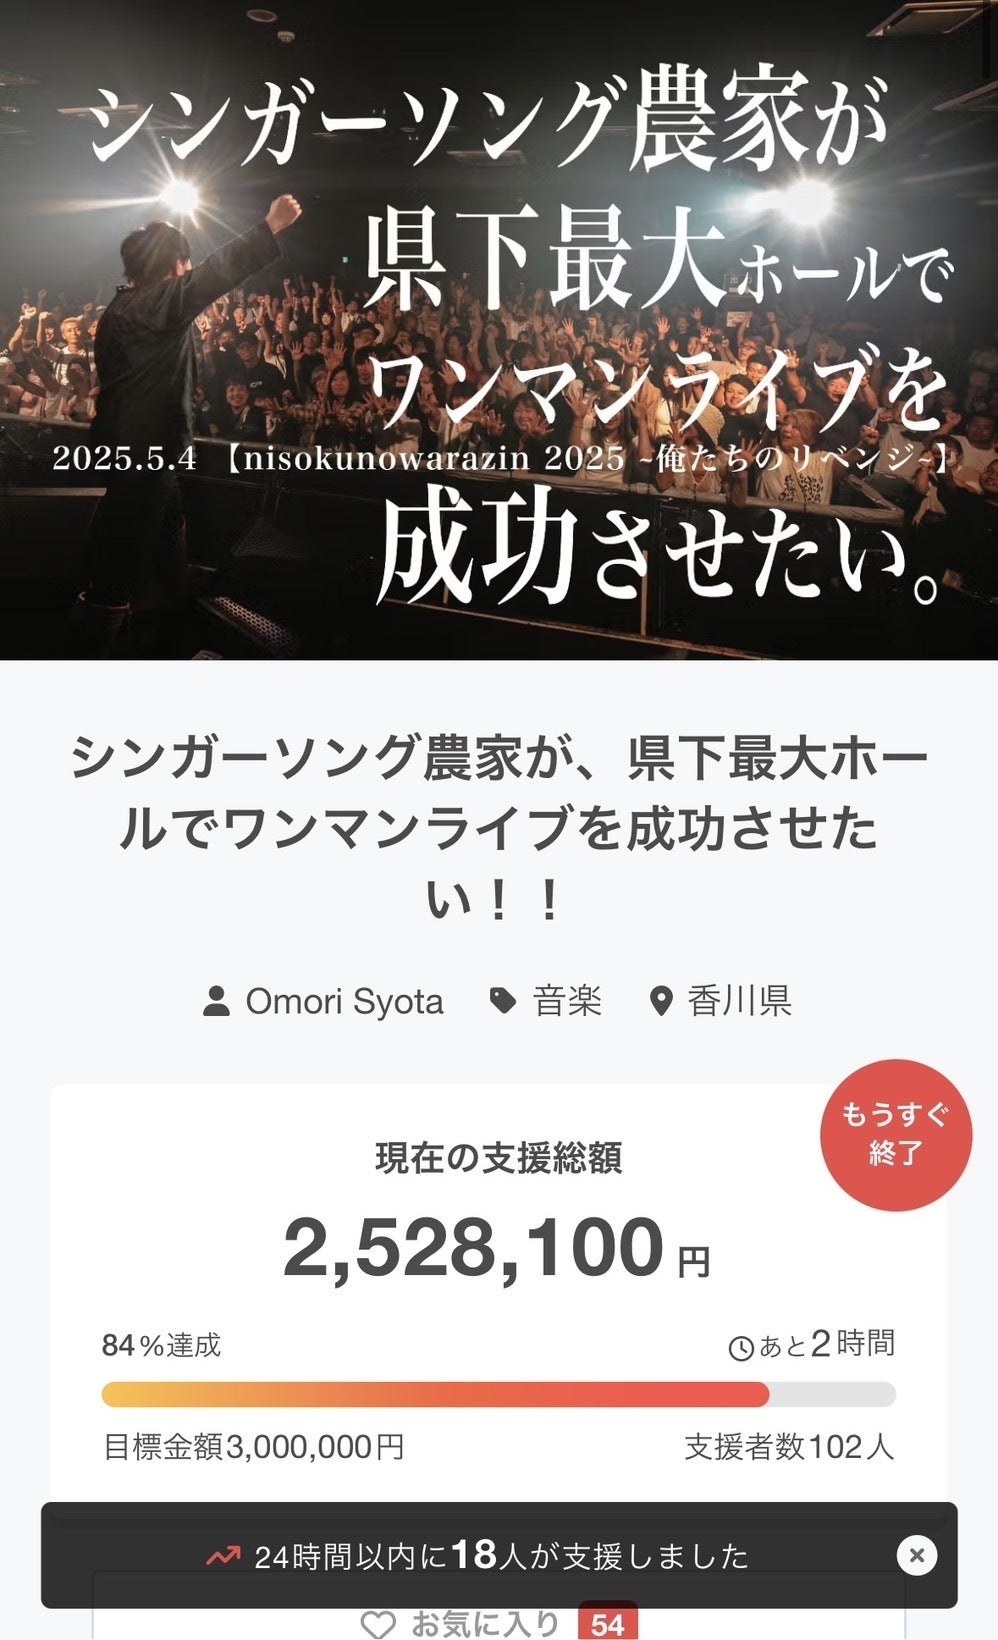
Task: Click the project title heading シンガーソング農家が
Action: [x=498, y=828]
